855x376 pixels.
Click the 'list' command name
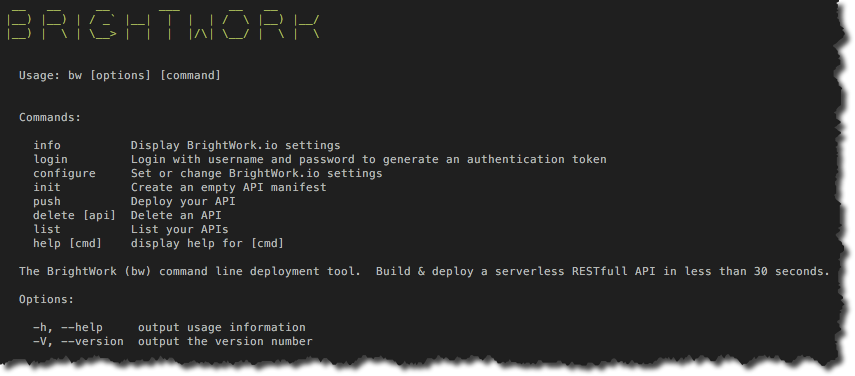tap(47, 229)
